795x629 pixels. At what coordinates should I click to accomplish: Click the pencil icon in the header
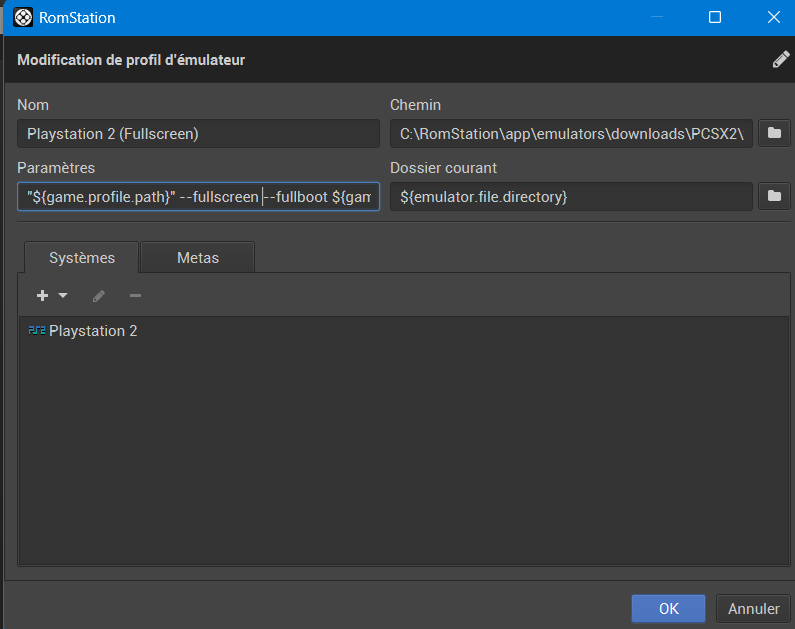tap(781, 59)
